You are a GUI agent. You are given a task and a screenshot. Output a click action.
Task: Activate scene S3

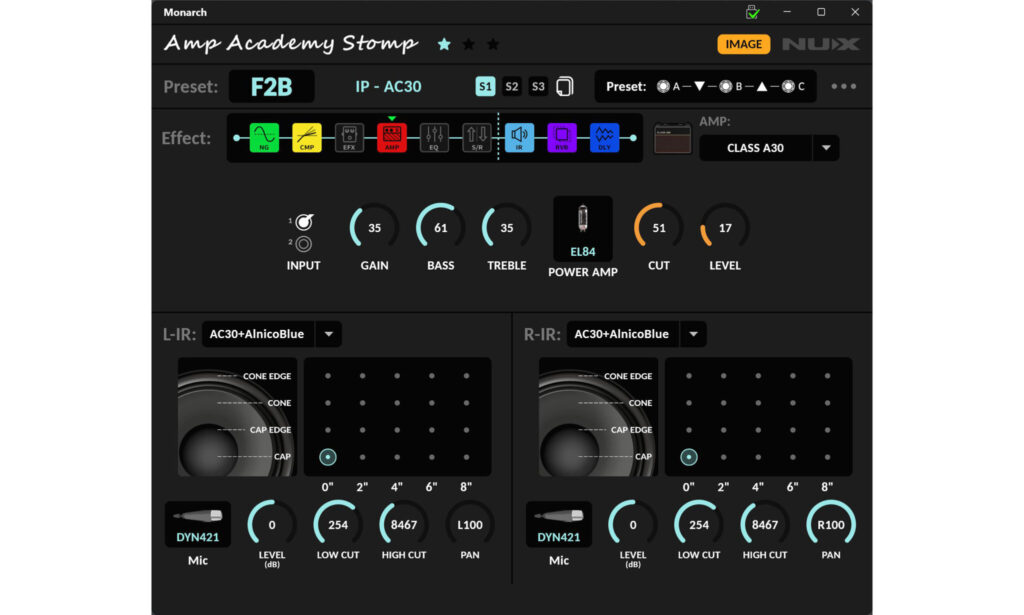pyautogui.click(x=537, y=87)
